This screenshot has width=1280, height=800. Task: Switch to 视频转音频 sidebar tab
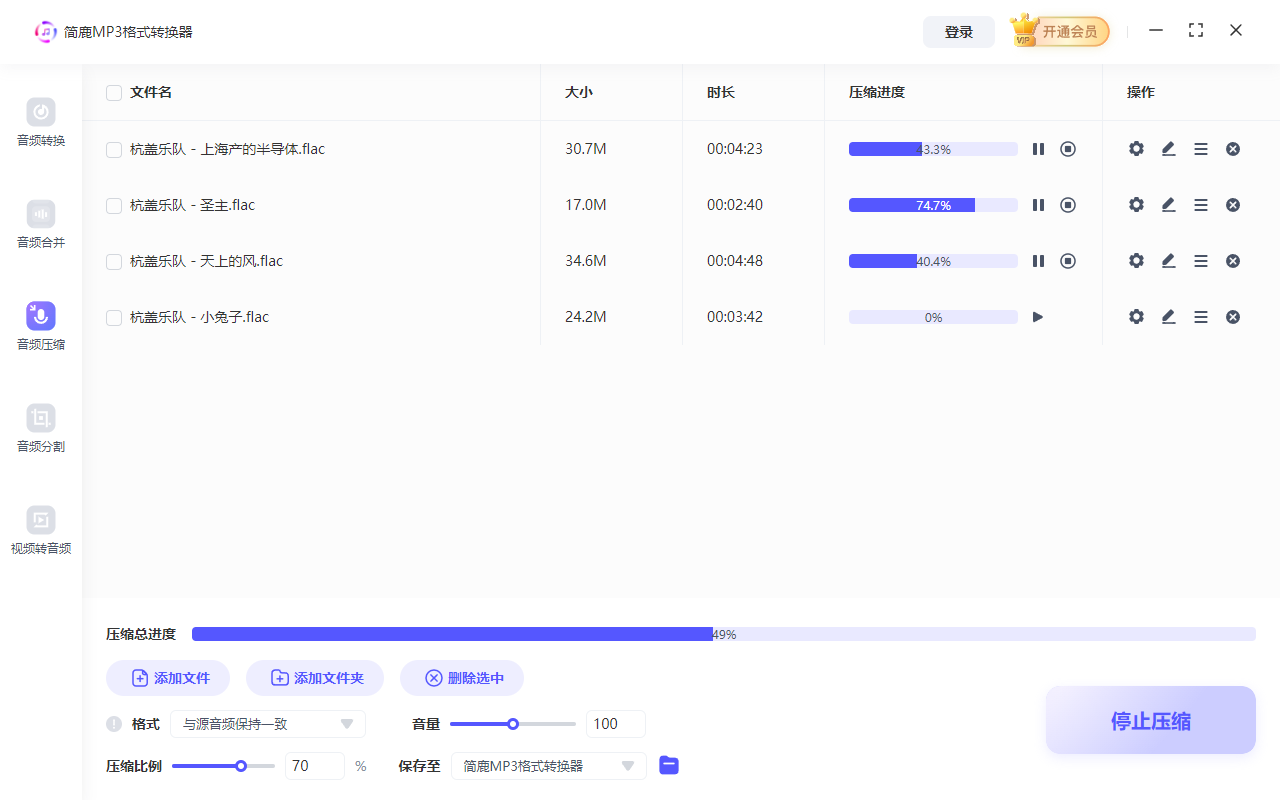[x=41, y=531]
